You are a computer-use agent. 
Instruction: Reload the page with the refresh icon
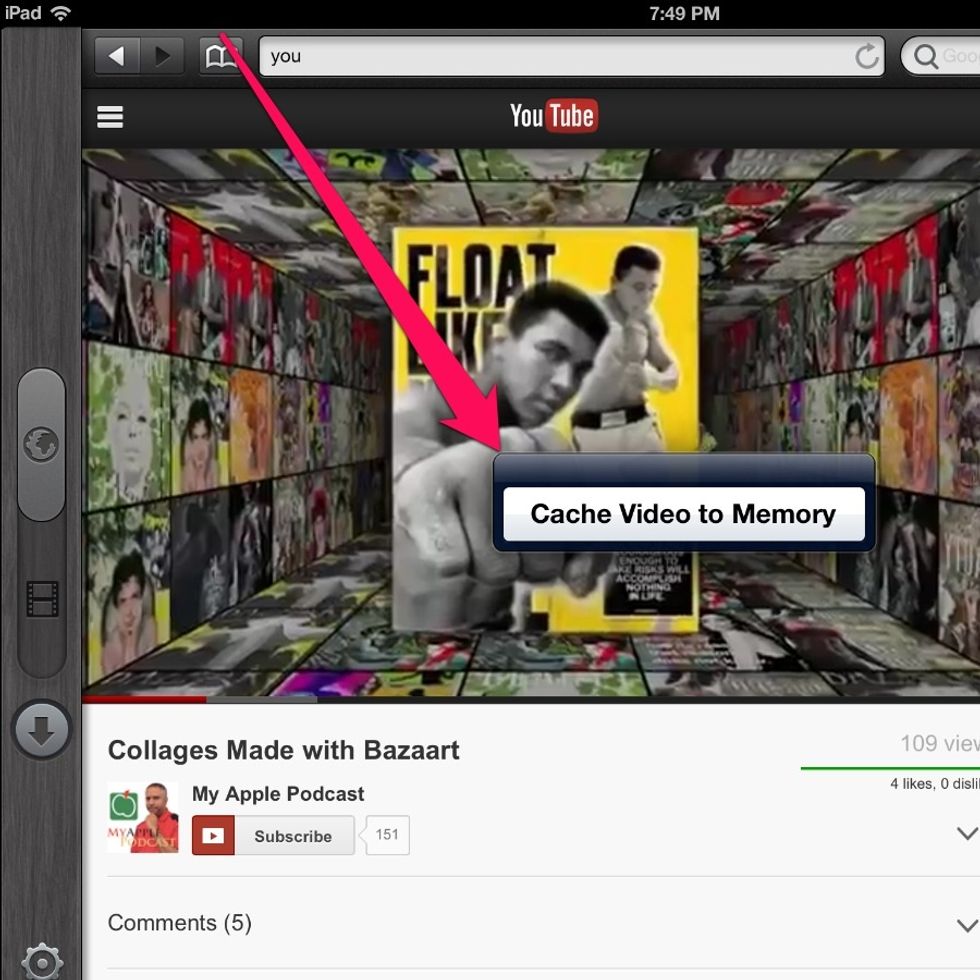(x=867, y=56)
